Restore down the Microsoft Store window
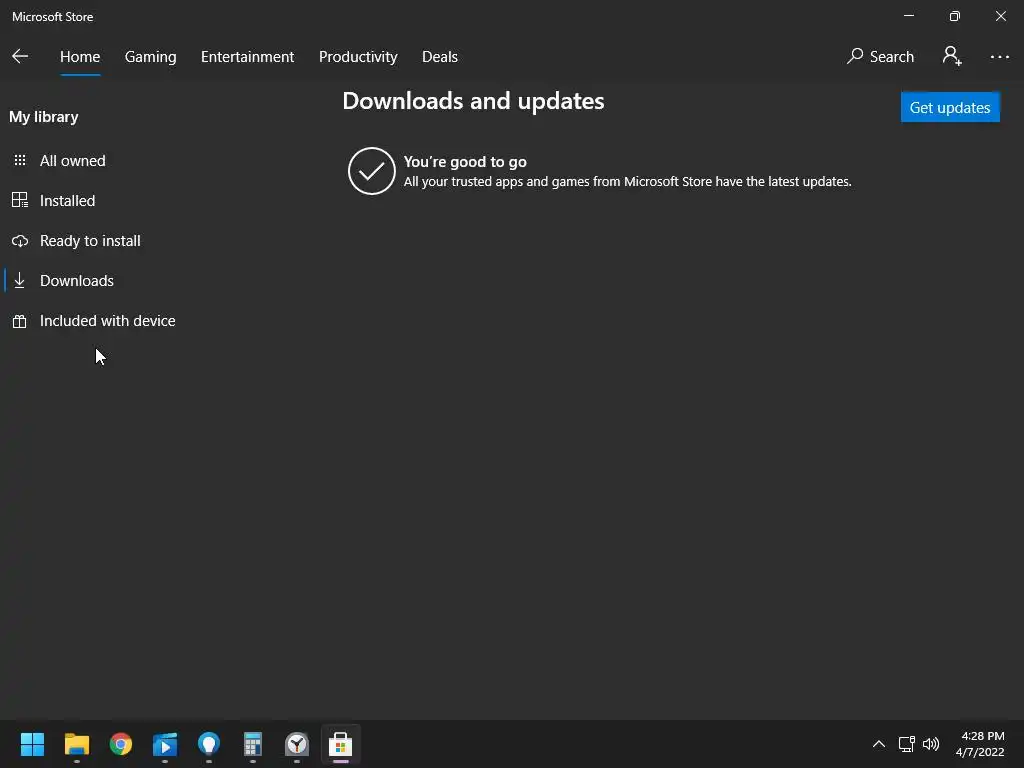The width and height of the screenshot is (1024, 768). click(x=955, y=16)
